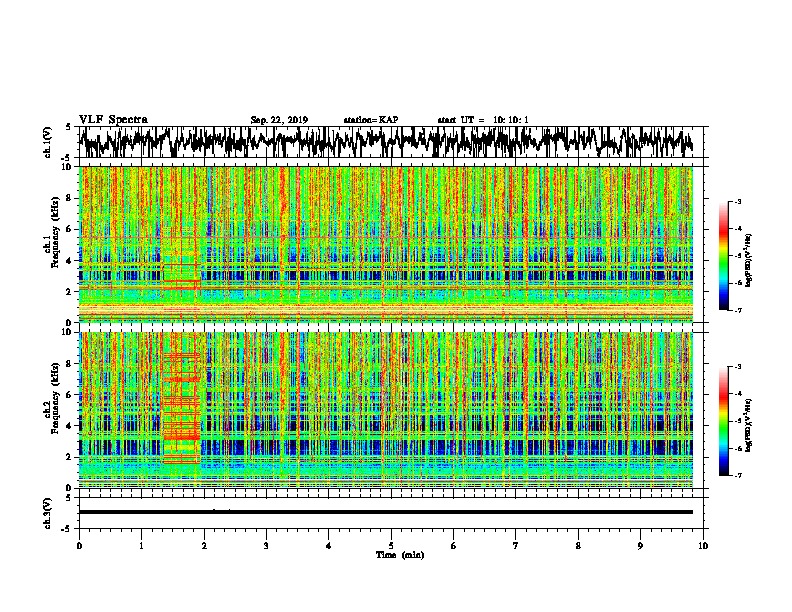Click the ch.2 spectrogram 2 kHz tick label
This screenshot has width=792, height=612.
[69, 457]
